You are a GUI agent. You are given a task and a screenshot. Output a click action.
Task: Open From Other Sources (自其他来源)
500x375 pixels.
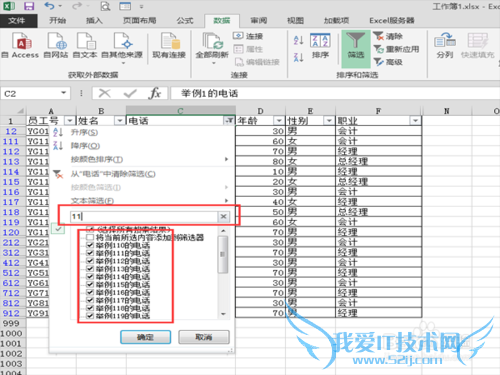coord(122,47)
